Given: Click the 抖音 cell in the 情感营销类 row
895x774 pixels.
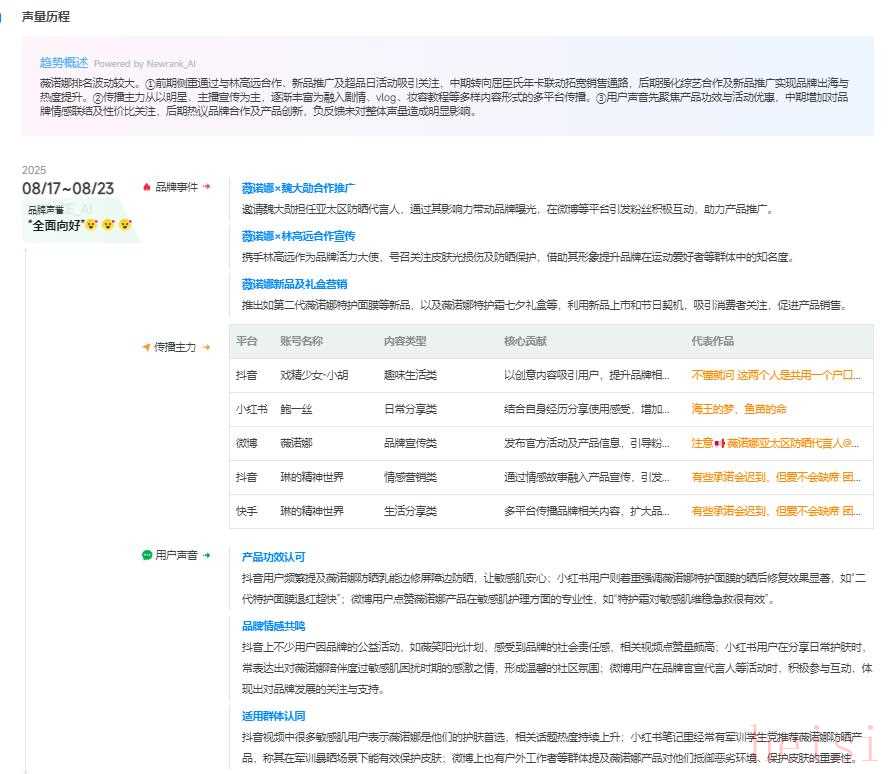Looking at the screenshot, I should coord(247,477).
